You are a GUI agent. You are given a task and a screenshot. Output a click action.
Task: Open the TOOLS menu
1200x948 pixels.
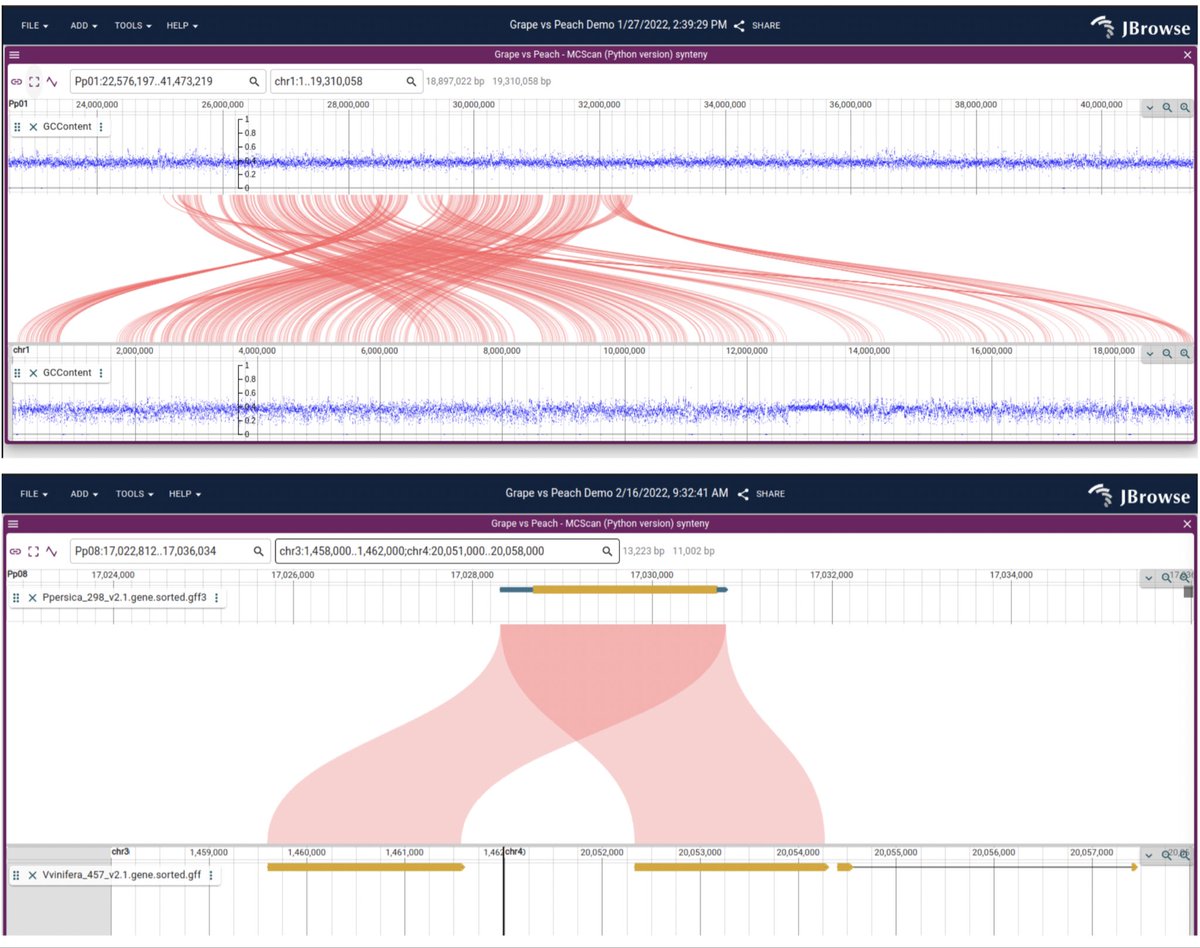pyautogui.click(x=131, y=25)
